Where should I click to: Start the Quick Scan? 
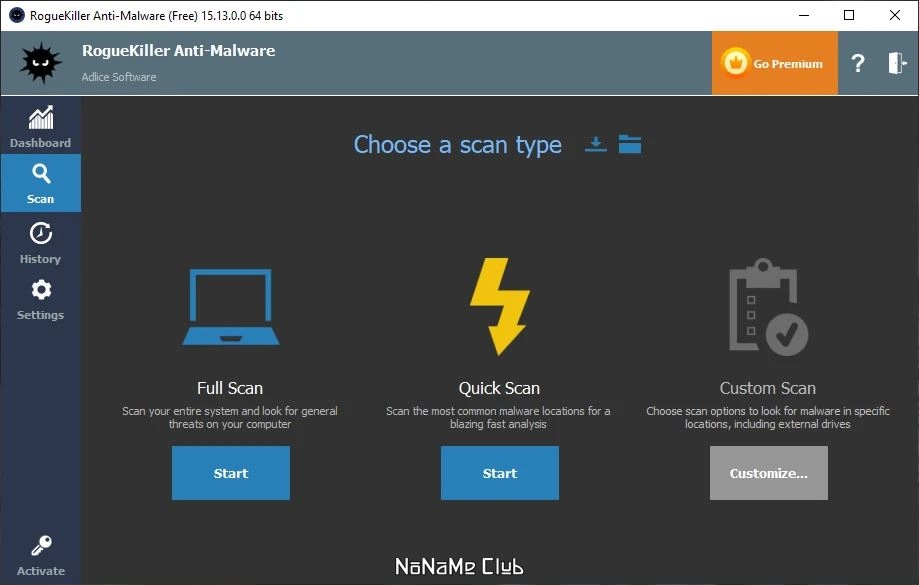(x=499, y=473)
